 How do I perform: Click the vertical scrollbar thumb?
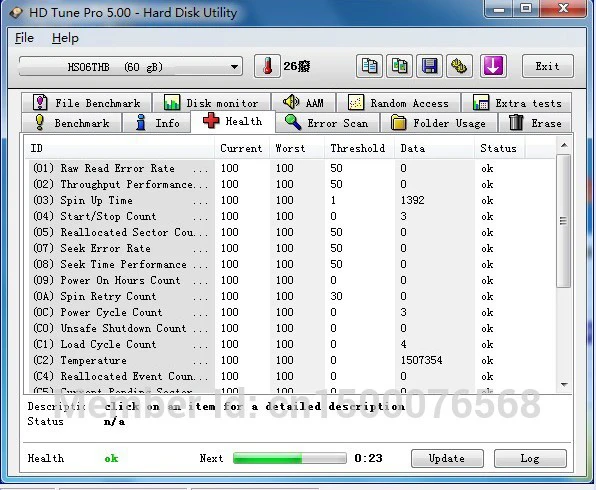[563, 220]
